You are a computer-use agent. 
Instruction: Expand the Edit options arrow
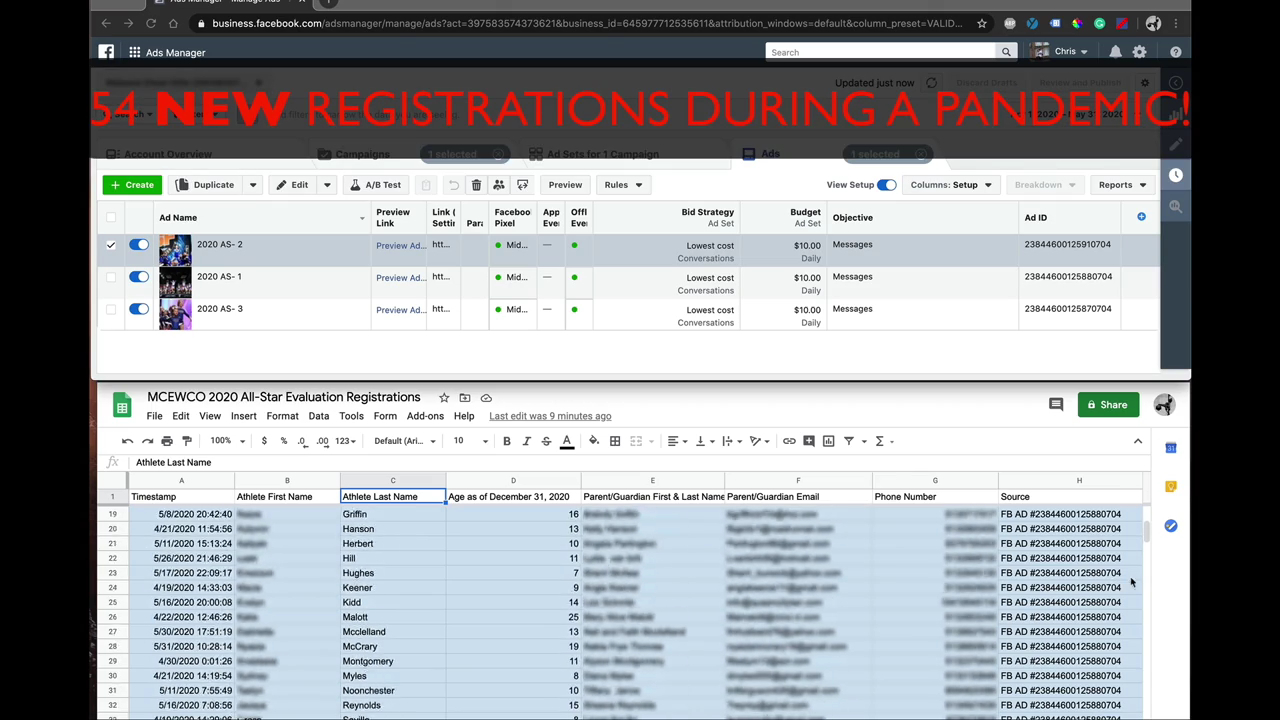pyautogui.click(x=326, y=185)
